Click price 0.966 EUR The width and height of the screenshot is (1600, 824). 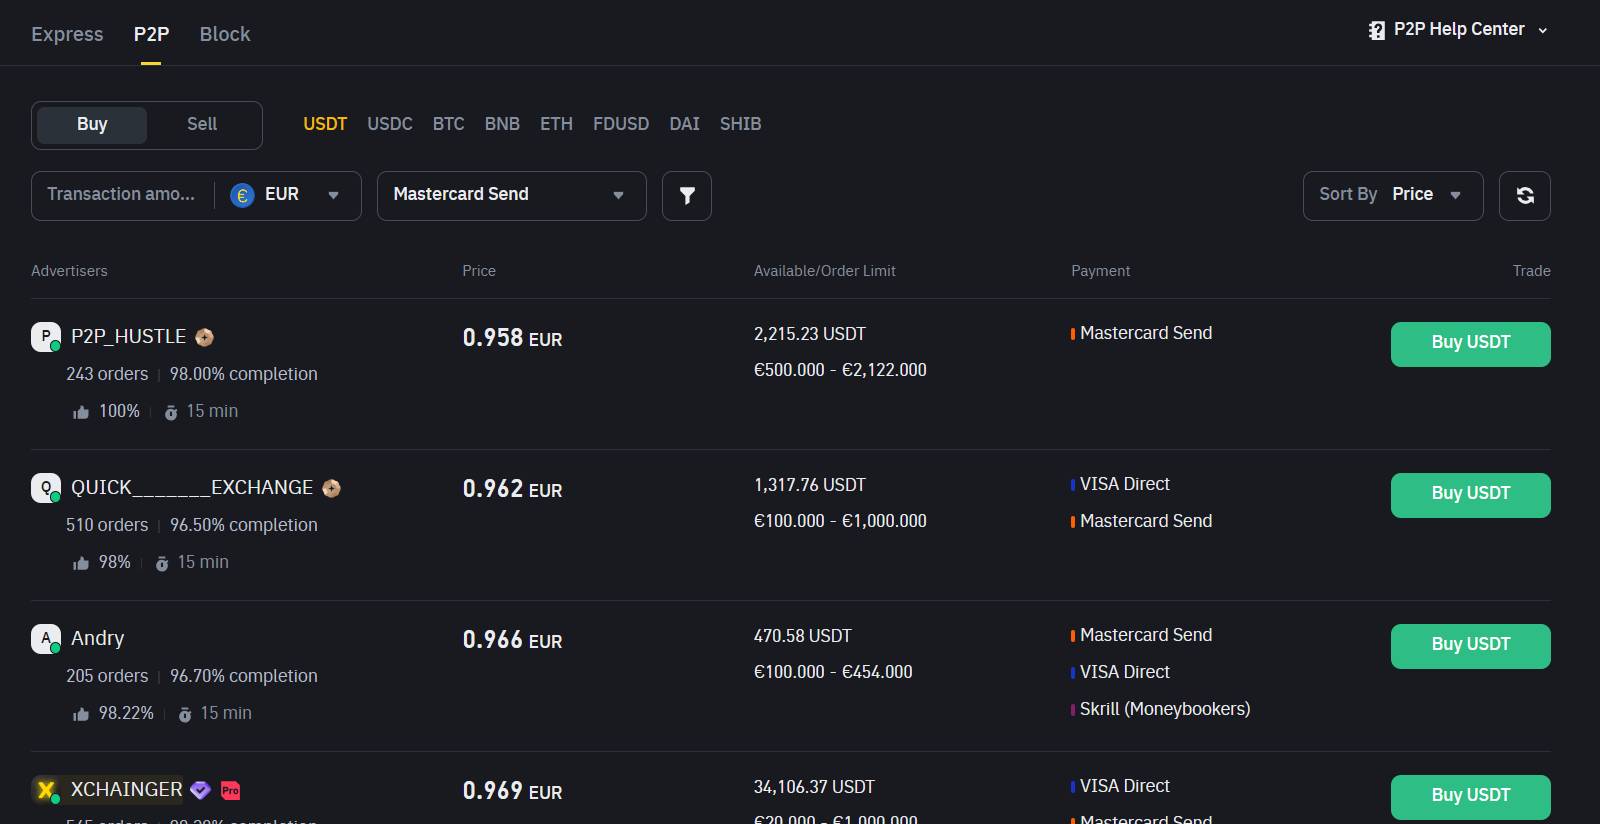pos(512,640)
